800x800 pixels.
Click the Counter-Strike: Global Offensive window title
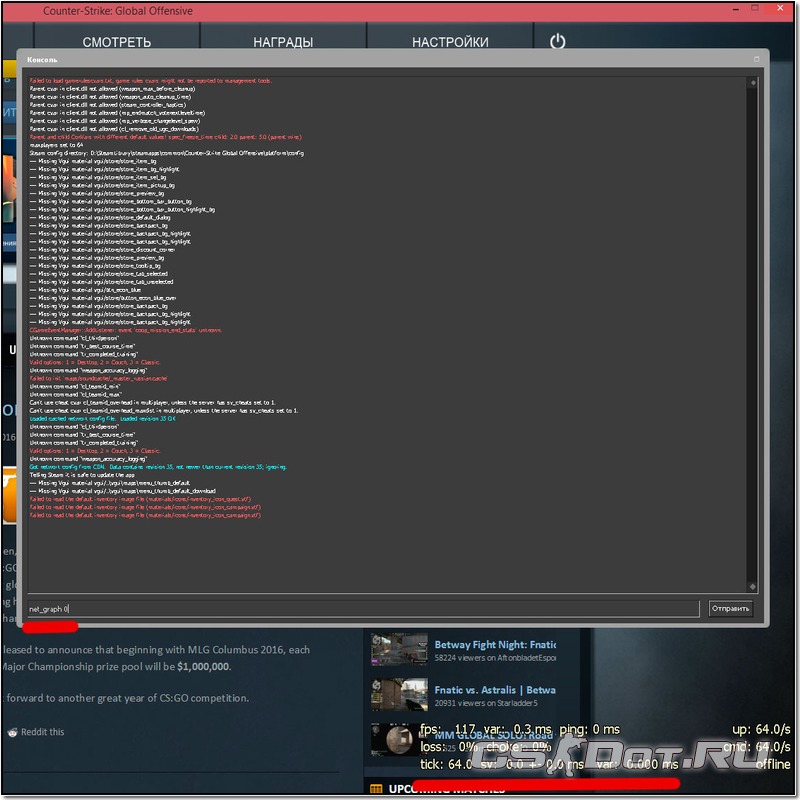118,11
